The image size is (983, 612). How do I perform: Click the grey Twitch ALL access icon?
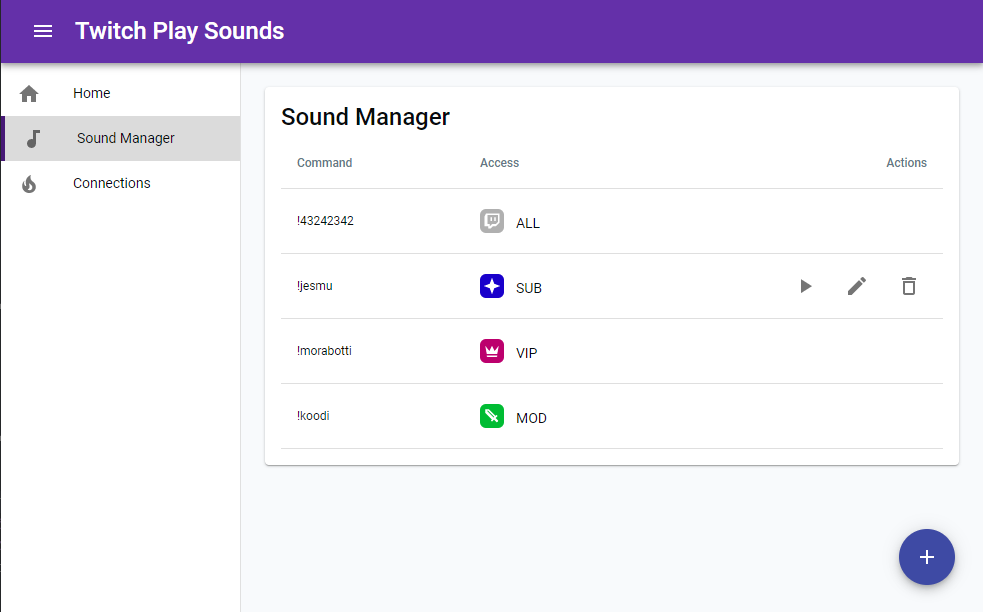tap(491, 221)
